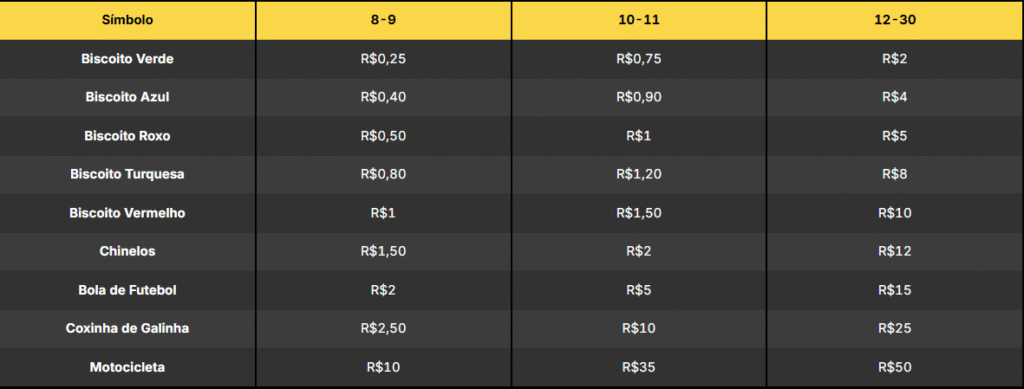Click the Coxinha de Galinha row label
This screenshot has width=1024, height=389.
127,328
